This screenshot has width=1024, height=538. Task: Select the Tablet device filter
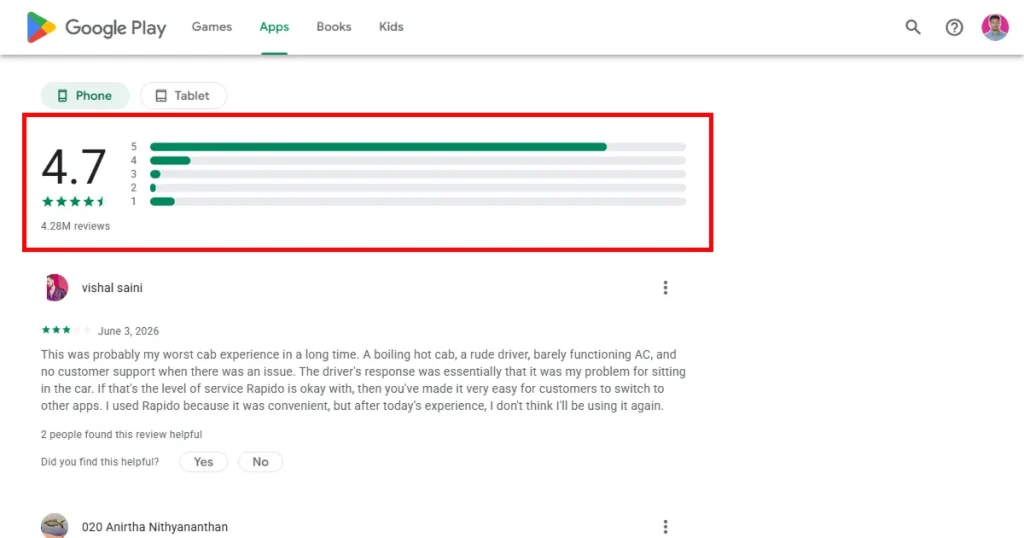[184, 95]
